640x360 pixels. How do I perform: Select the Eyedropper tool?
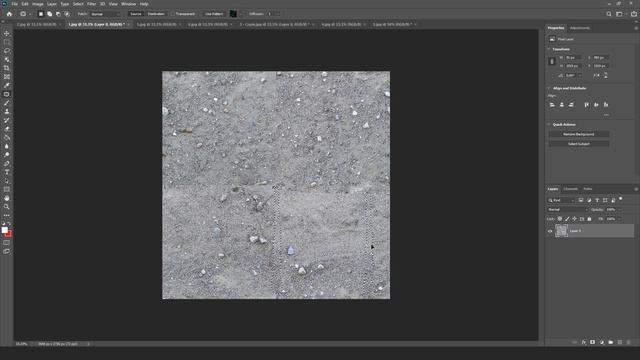pyautogui.click(x=7, y=85)
